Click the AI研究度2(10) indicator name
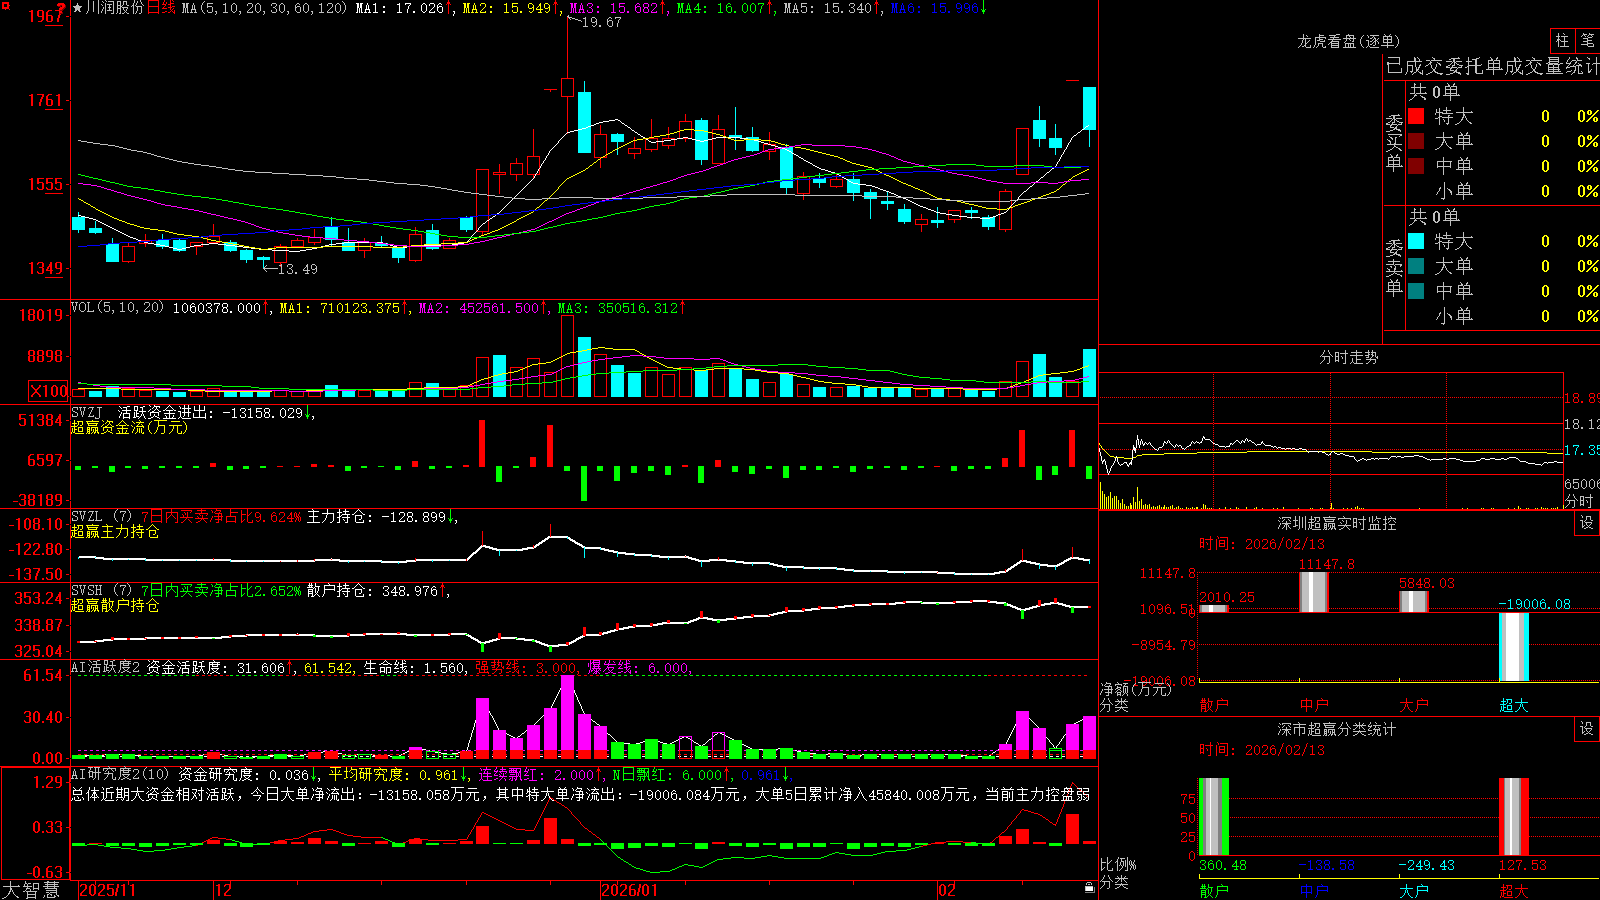 pyautogui.click(x=120, y=774)
